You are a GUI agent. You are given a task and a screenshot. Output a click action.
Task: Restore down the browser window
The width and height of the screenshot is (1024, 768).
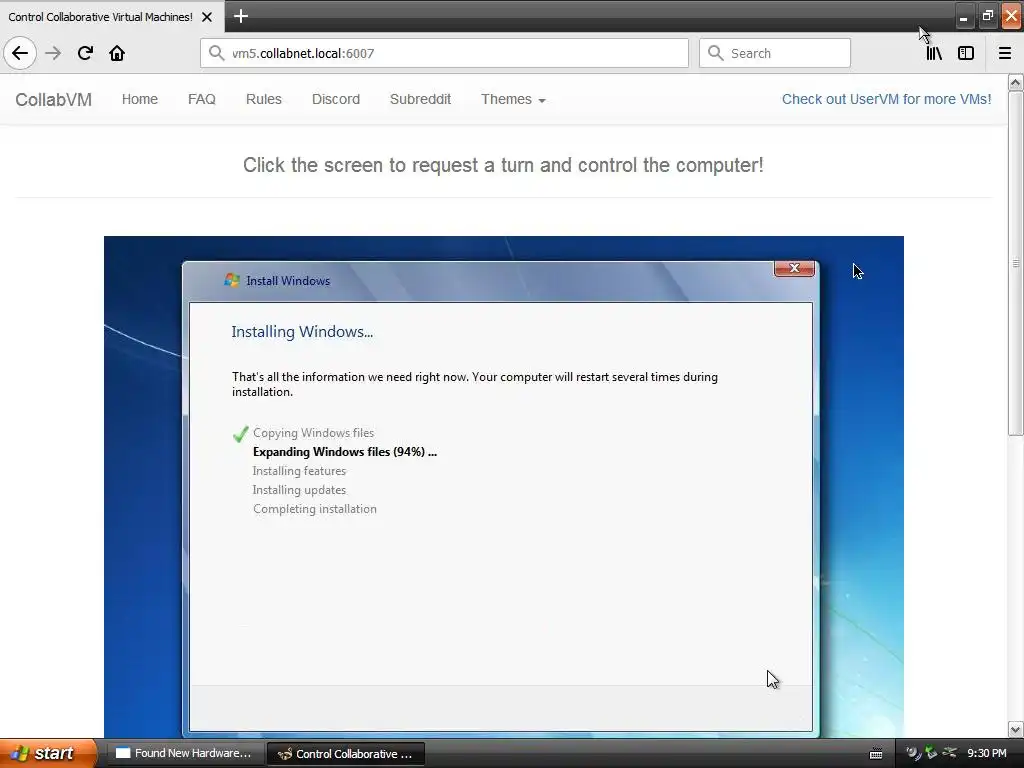tap(987, 16)
